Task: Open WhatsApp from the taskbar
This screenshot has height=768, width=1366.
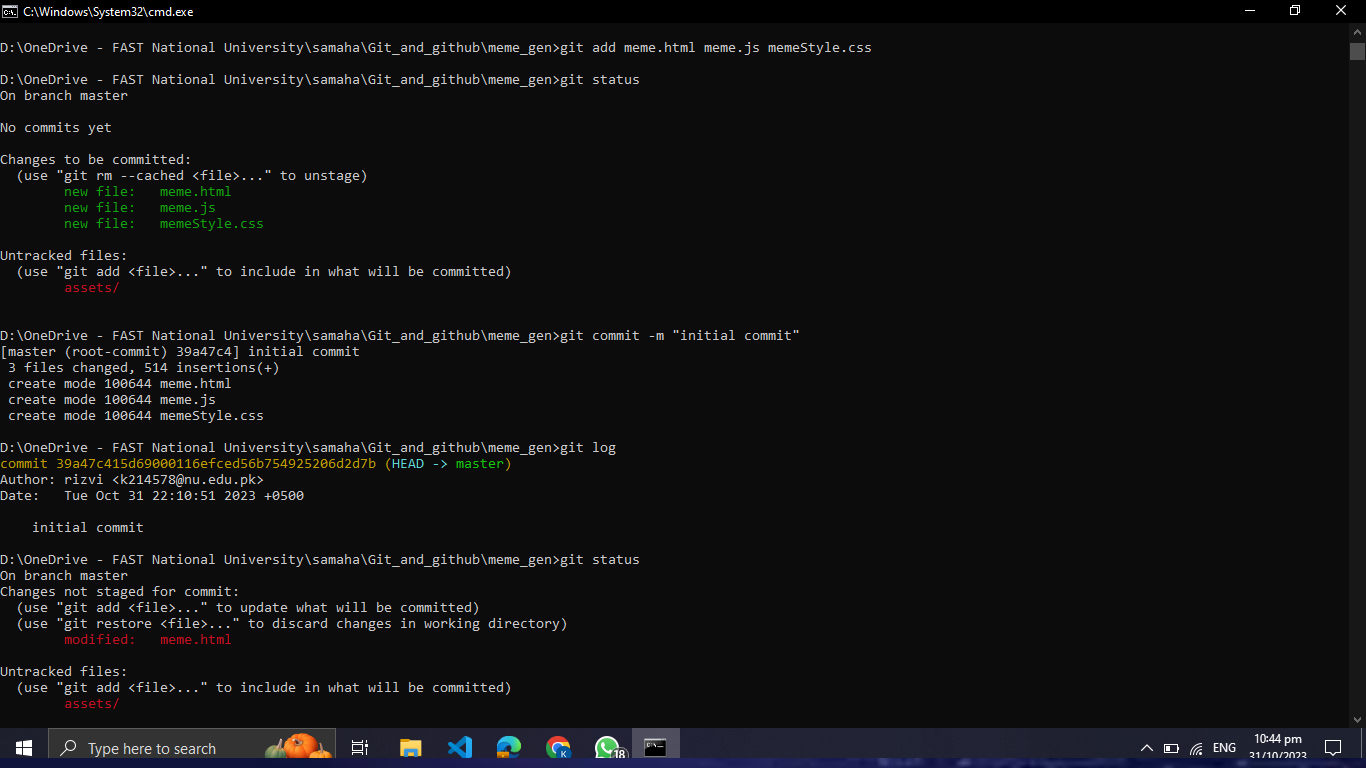Action: [607, 747]
